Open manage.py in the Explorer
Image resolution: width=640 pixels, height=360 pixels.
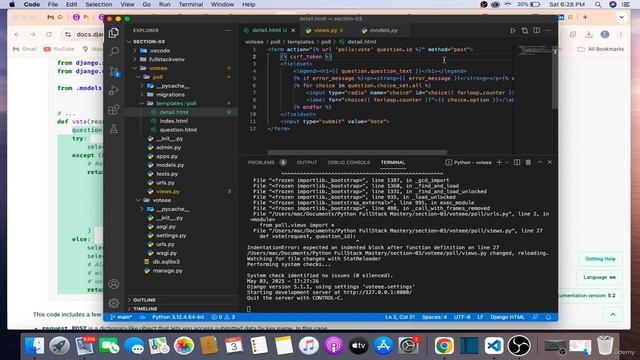[167, 271]
